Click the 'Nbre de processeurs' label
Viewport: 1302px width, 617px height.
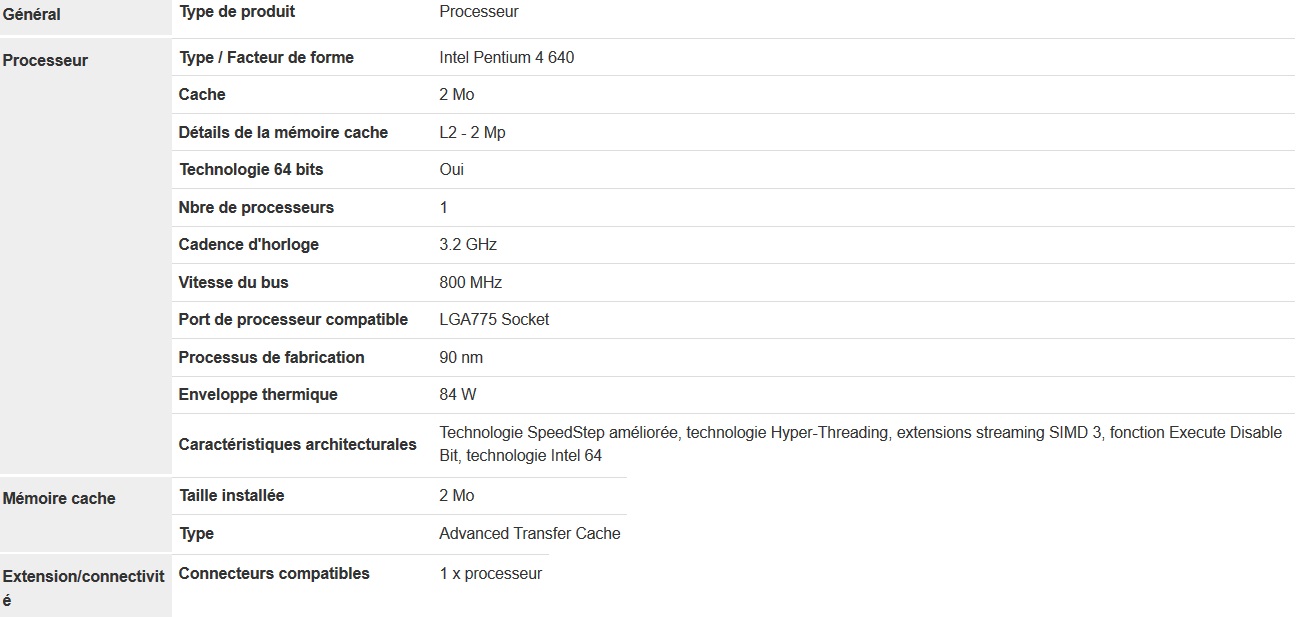[x=256, y=207]
